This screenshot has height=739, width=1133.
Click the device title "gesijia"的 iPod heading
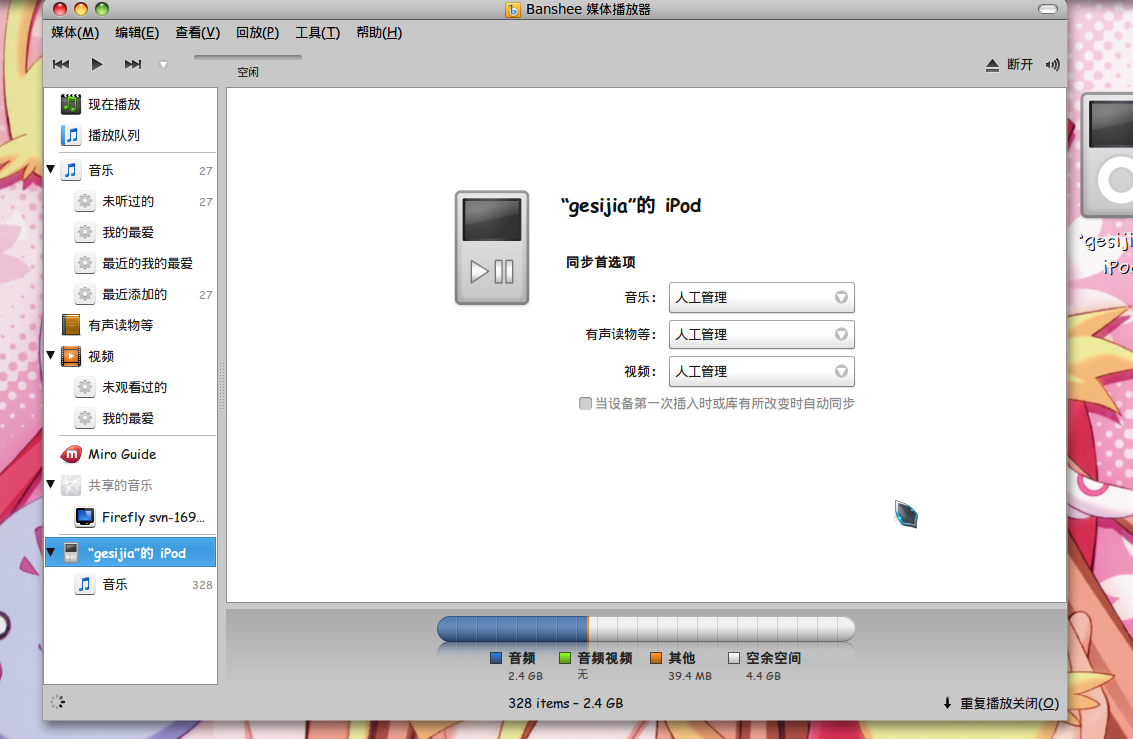(x=631, y=206)
